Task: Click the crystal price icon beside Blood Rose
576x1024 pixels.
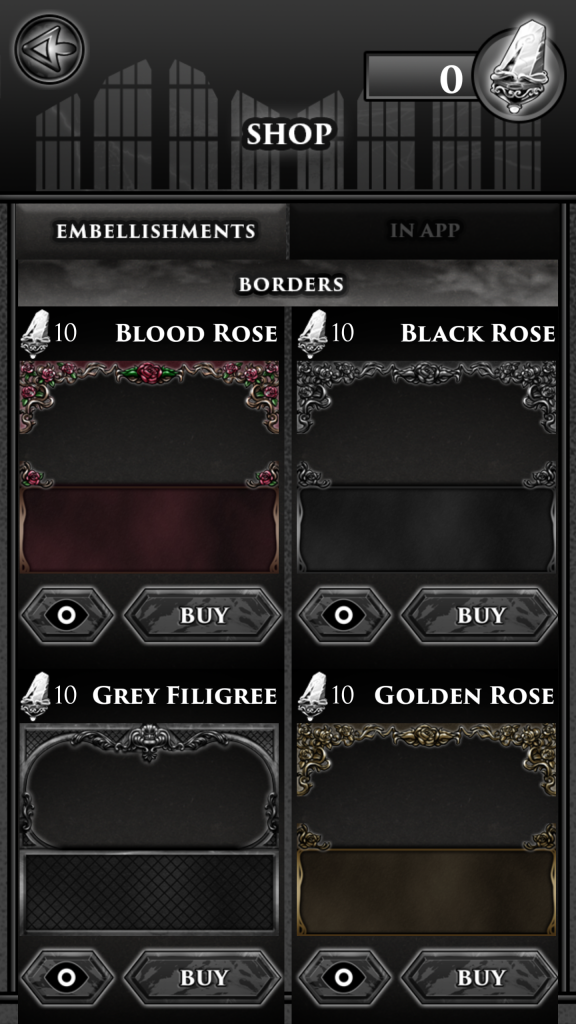Action: [36, 334]
